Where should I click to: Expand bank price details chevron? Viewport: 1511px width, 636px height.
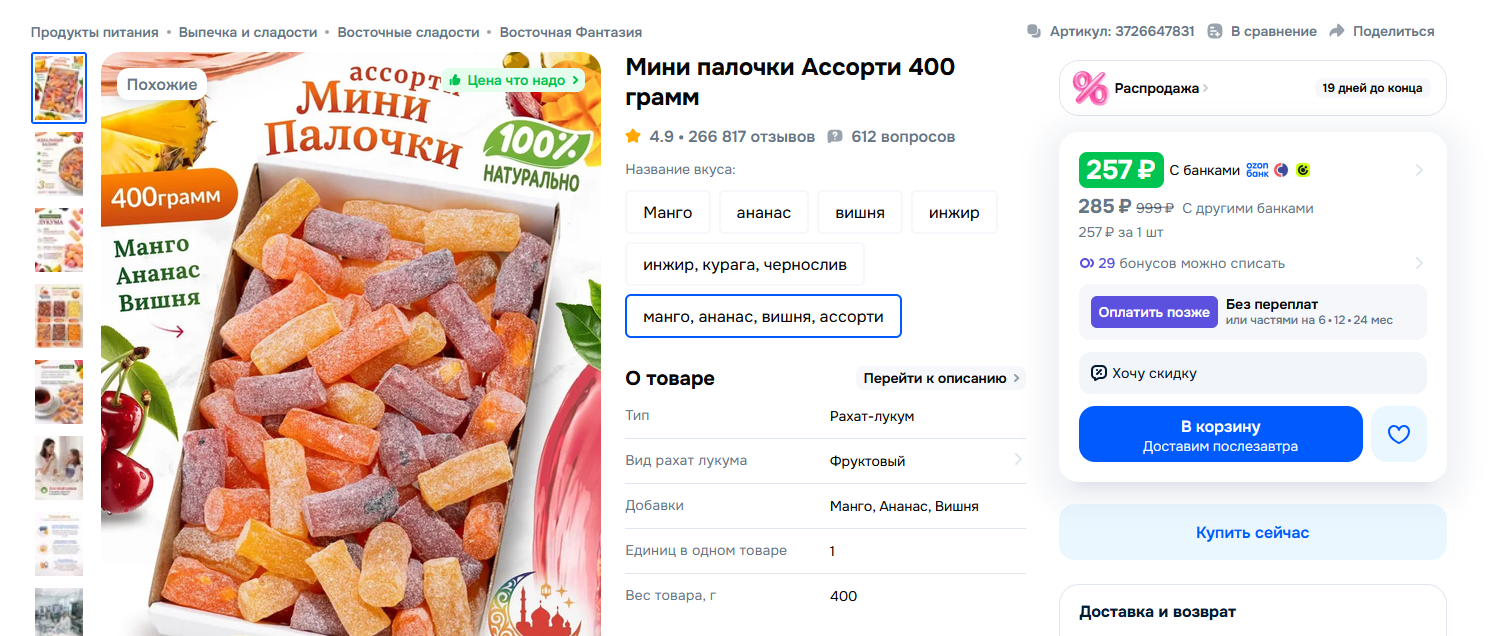coord(1419,171)
